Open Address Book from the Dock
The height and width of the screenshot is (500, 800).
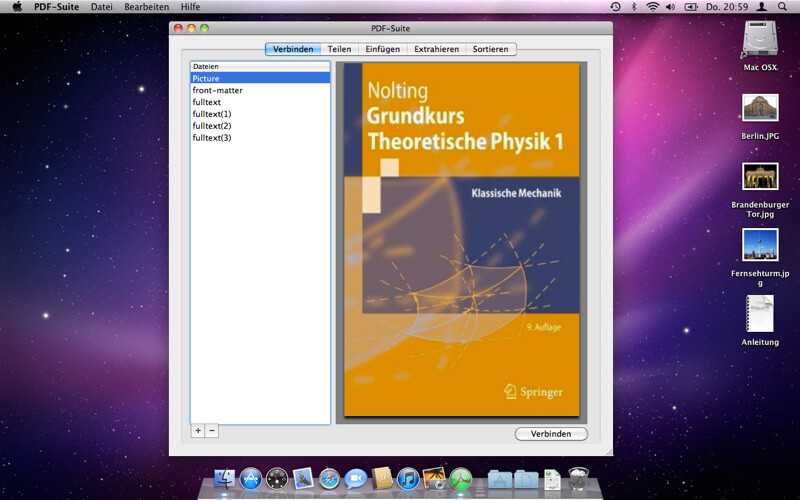382,479
